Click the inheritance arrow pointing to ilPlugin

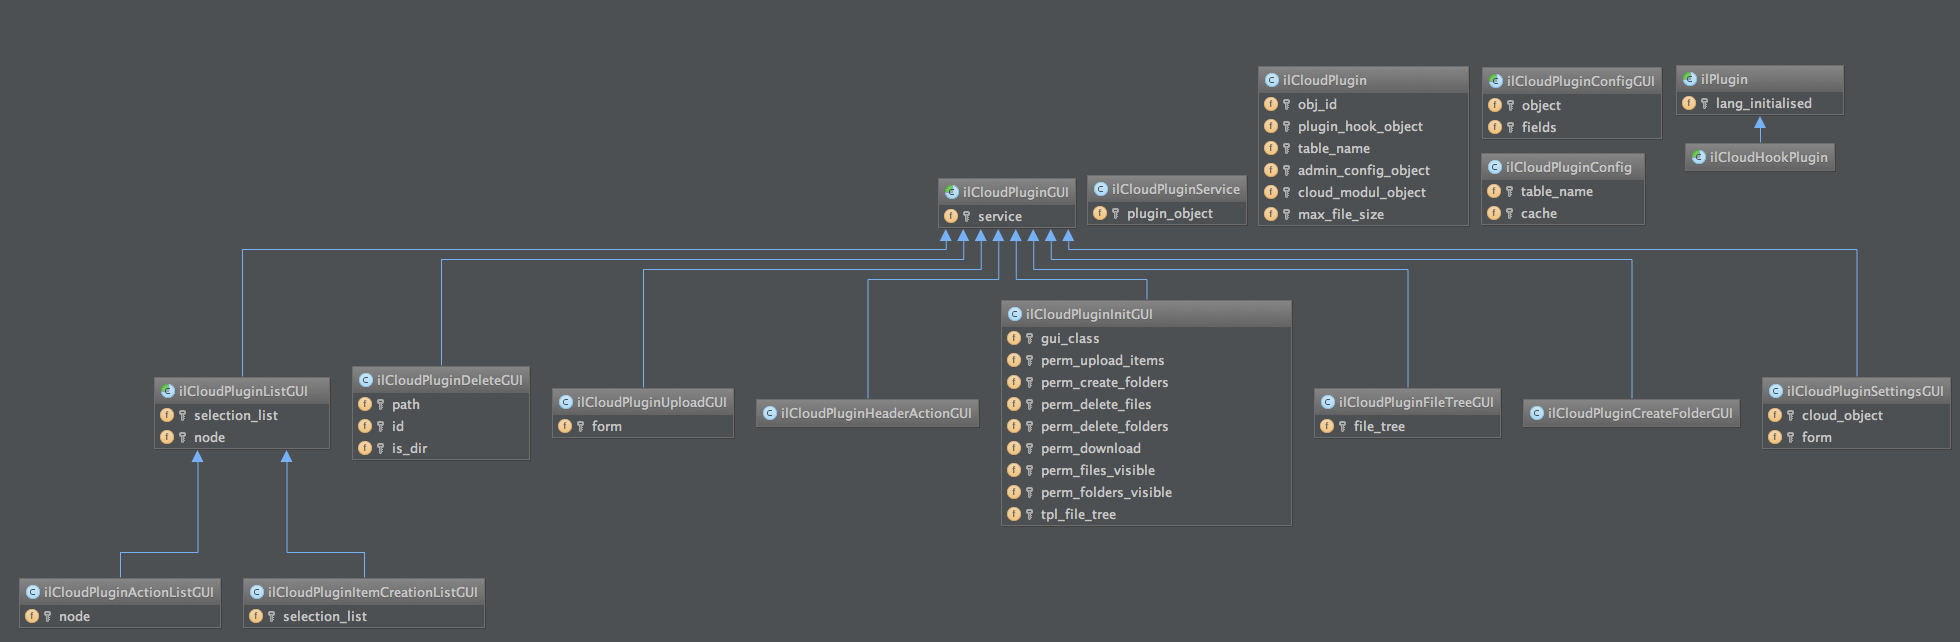1760,125
